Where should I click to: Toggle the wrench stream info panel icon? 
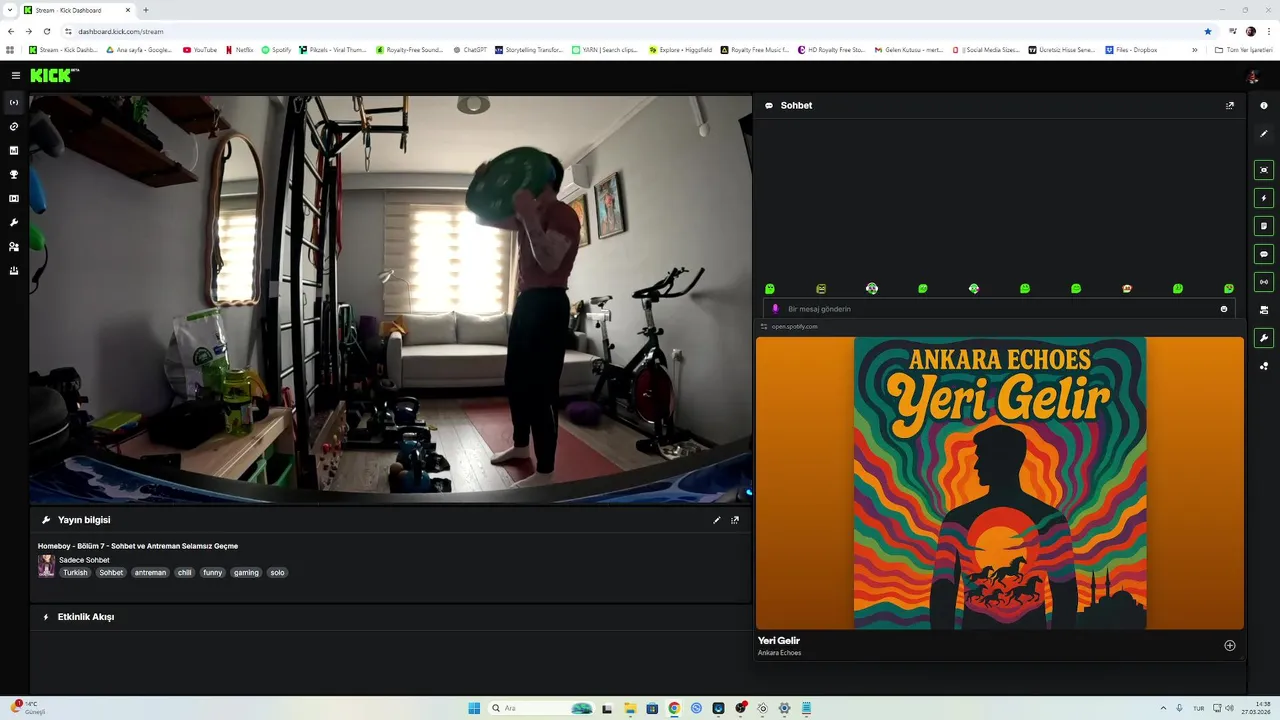(1264, 338)
